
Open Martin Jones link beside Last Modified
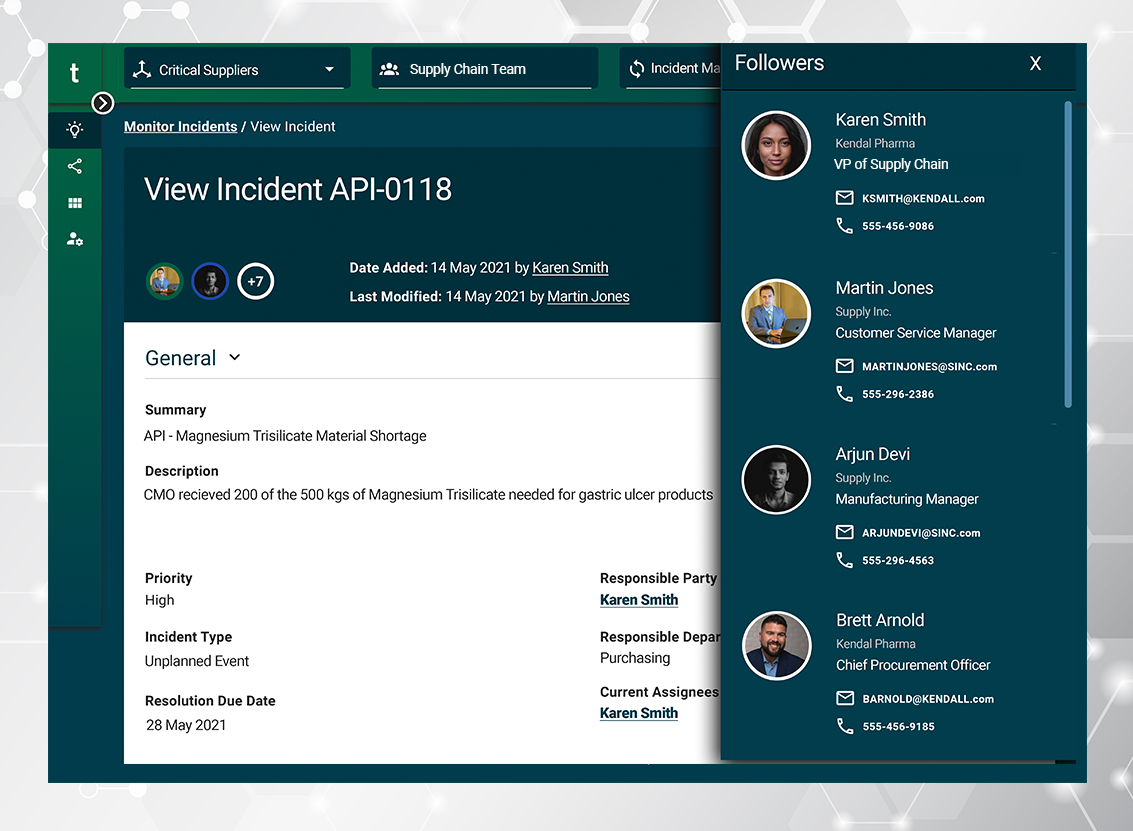point(588,297)
